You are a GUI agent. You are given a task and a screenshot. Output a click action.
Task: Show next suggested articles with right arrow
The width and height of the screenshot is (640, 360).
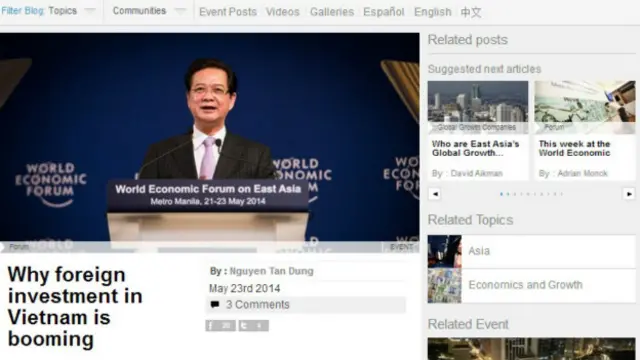(x=629, y=194)
